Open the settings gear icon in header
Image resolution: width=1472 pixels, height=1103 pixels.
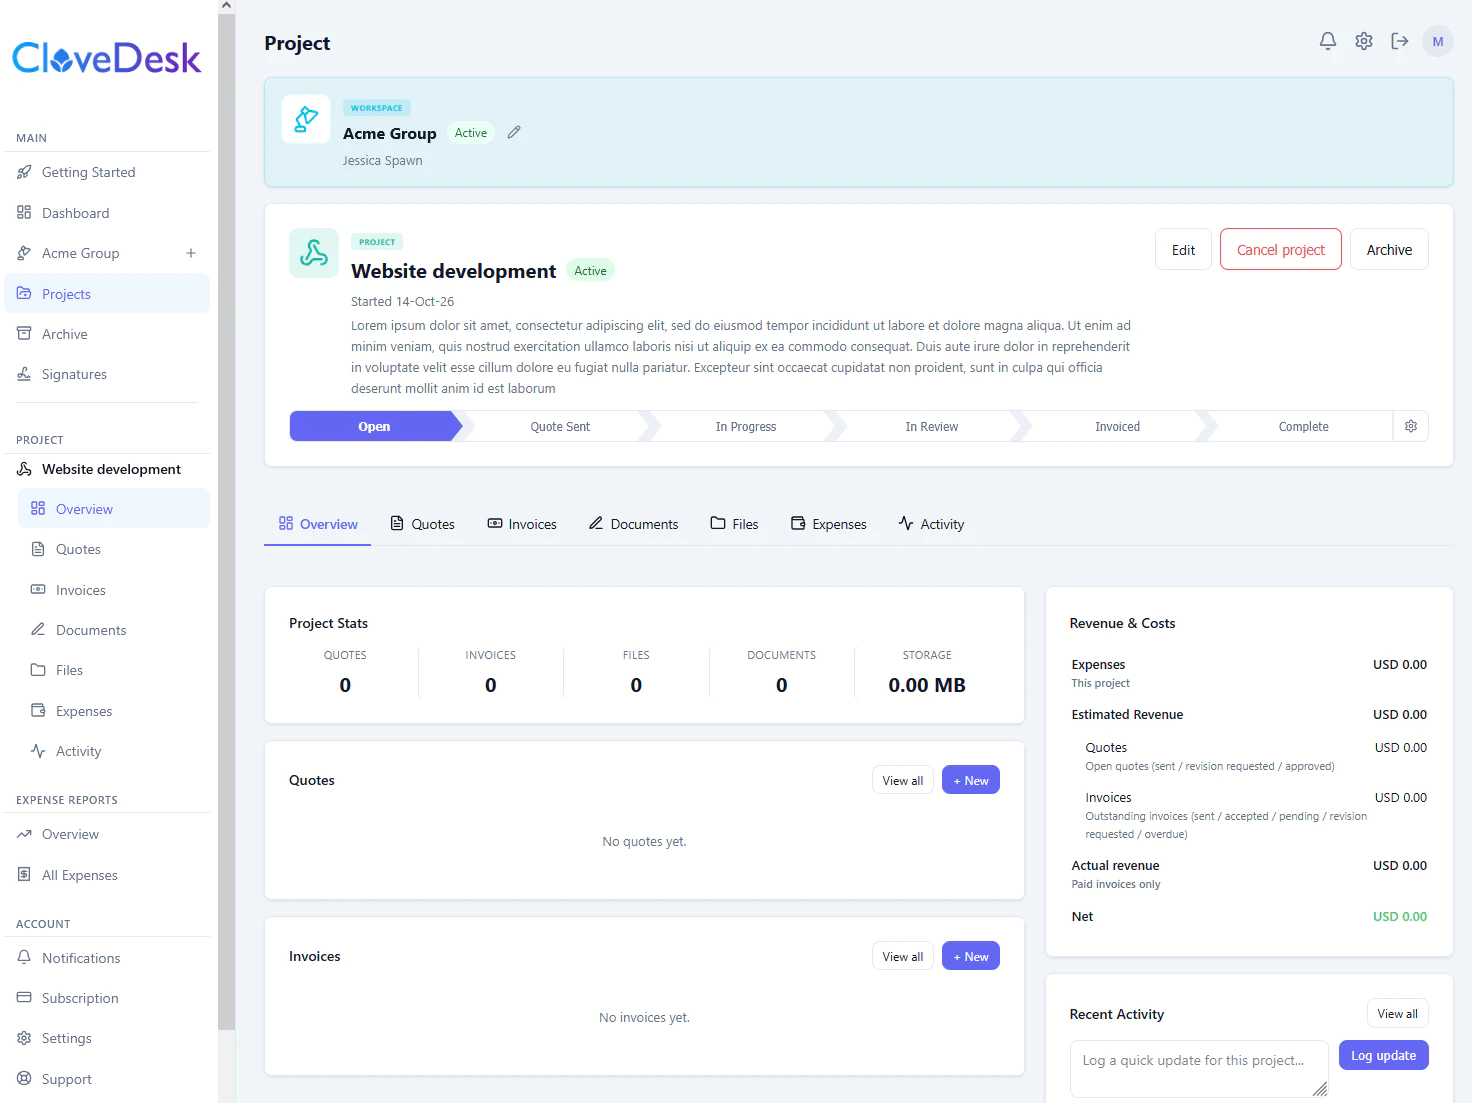1364,41
